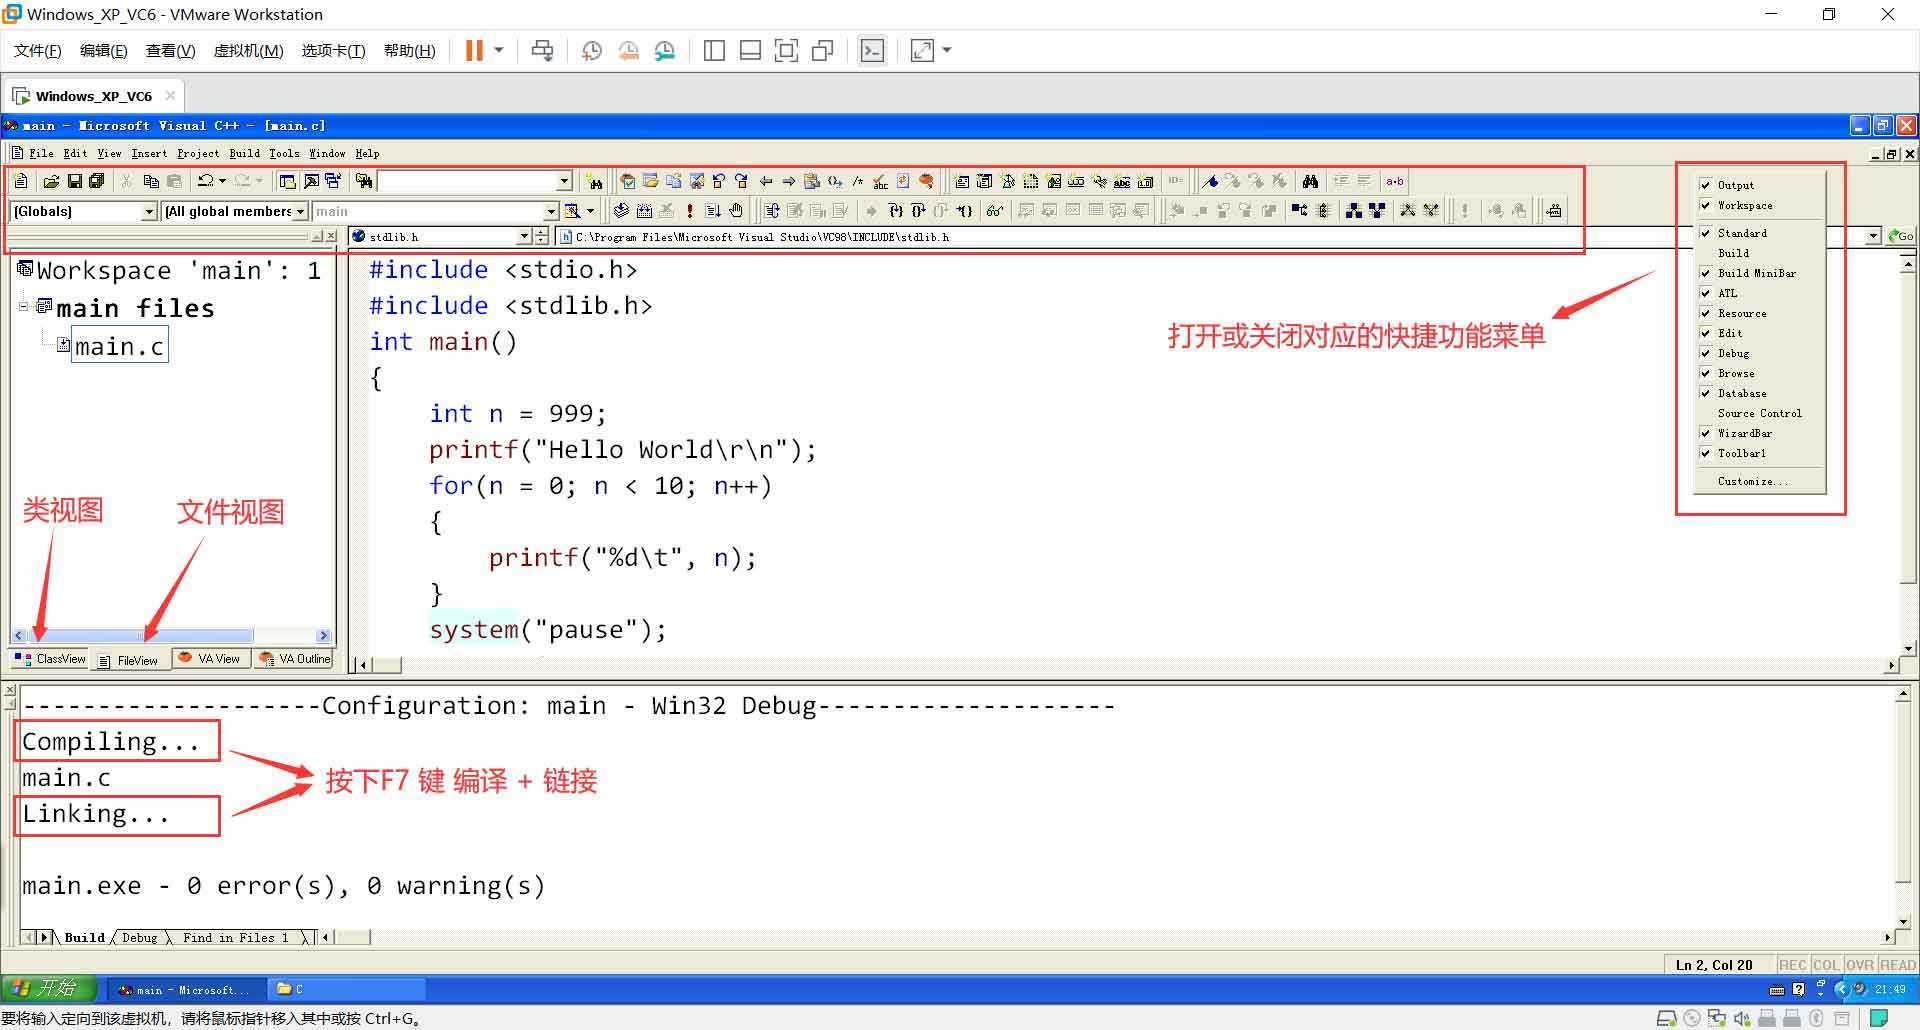The height and width of the screenshot is (1030, 1920).
Task: Click the VMware pause virtual machine icon
Action: tap(474, 50)
